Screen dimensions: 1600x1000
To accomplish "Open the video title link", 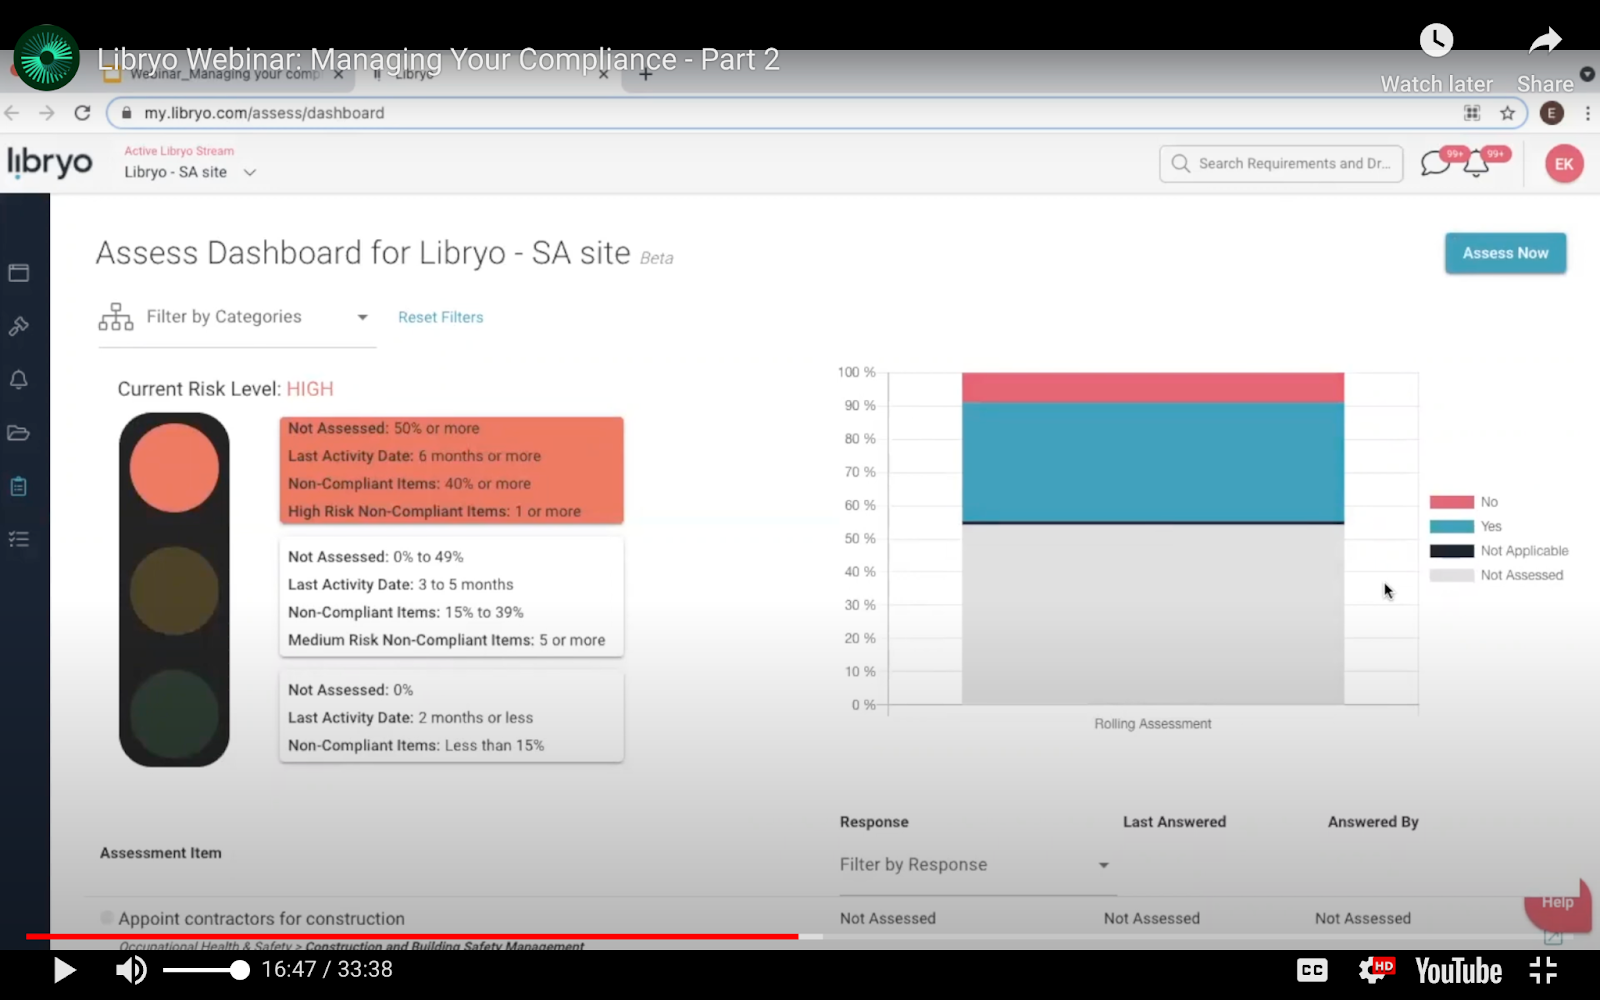I will [438, 59].
